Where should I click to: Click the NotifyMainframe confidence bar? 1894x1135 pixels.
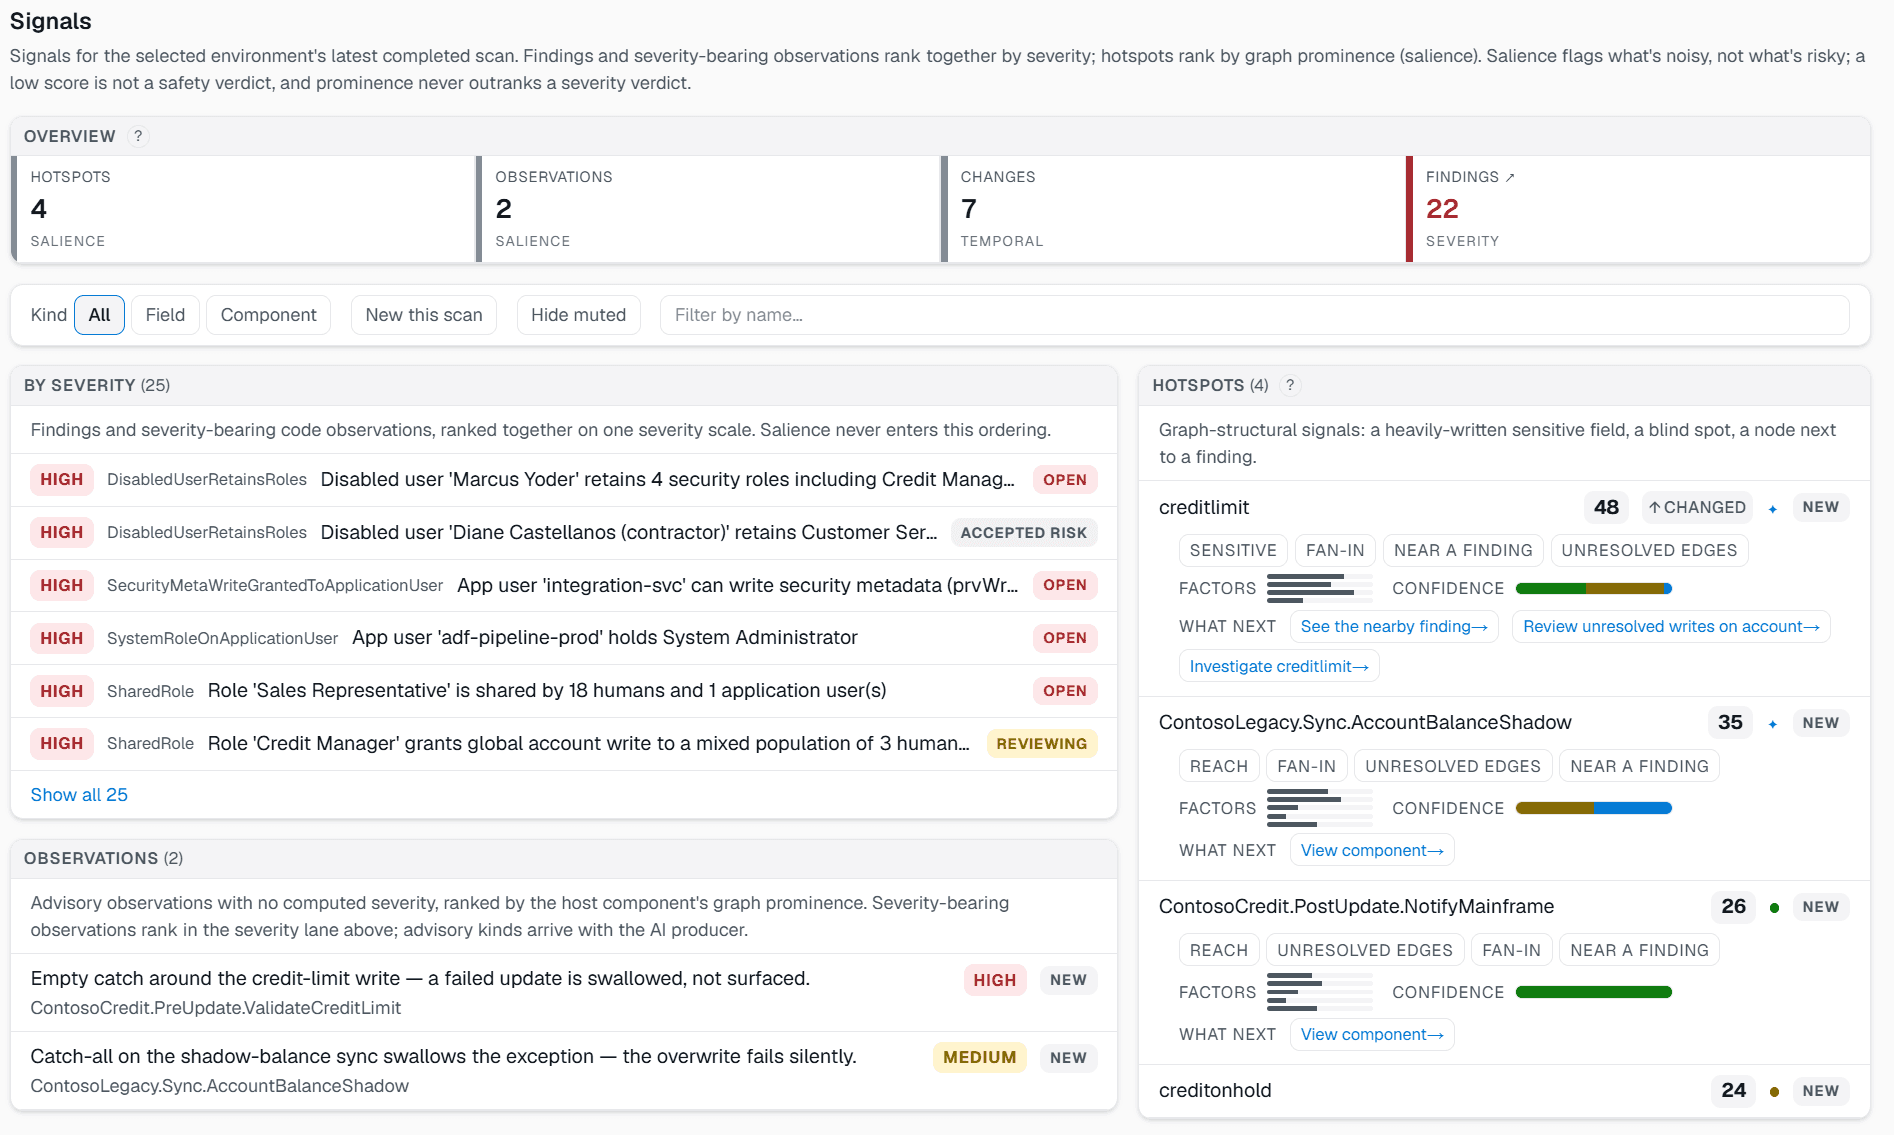point(1594,993)
